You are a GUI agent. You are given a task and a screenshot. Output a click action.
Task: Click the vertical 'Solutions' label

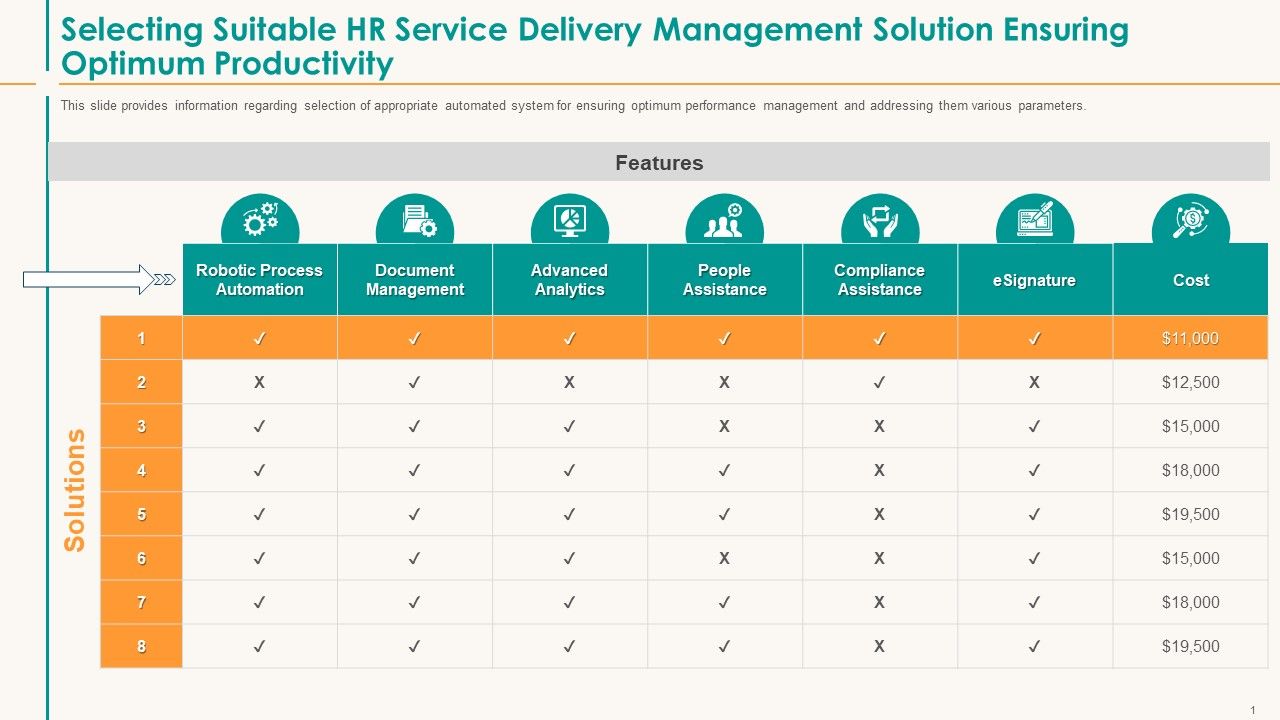(x=75, y=491)
